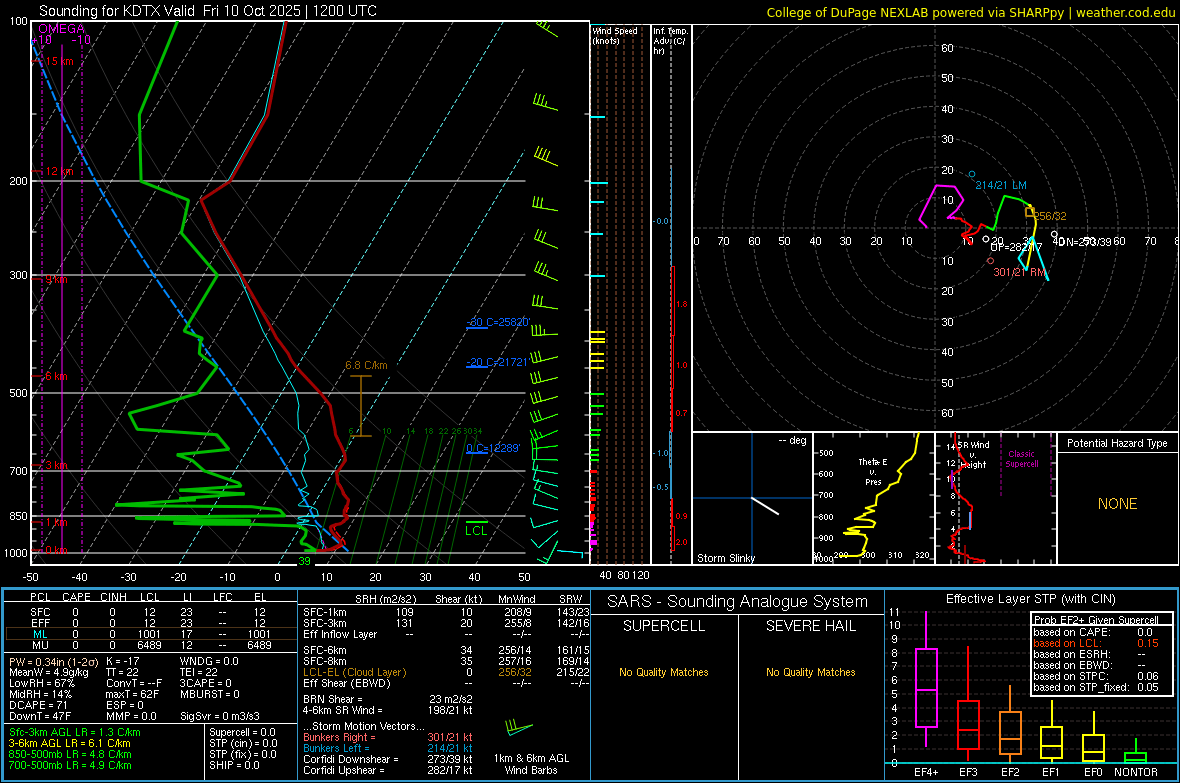
Task: Click the -20 C=21721' height label
Action: tap(497, 362)
